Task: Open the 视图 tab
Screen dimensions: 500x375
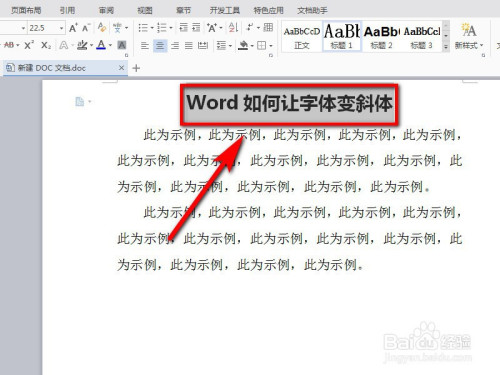Action: [145, 11]
